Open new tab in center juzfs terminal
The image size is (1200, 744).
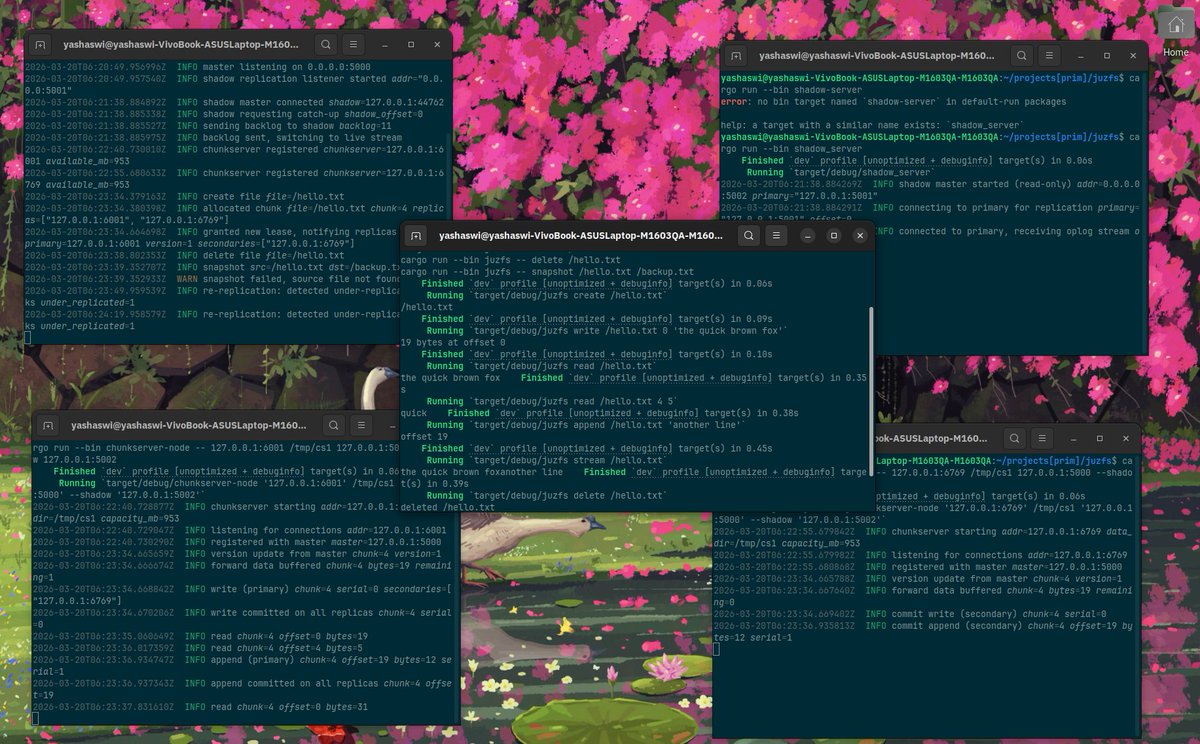416,235
